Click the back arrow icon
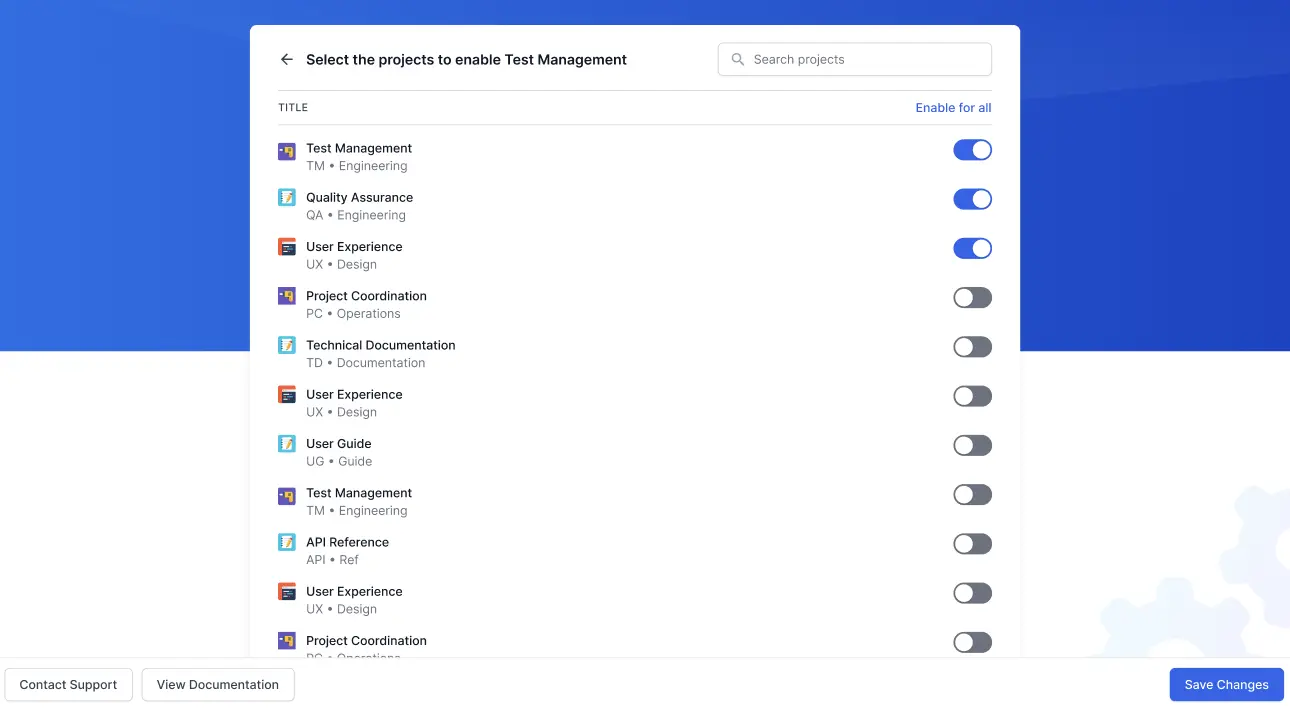 [x=286, y=59]
